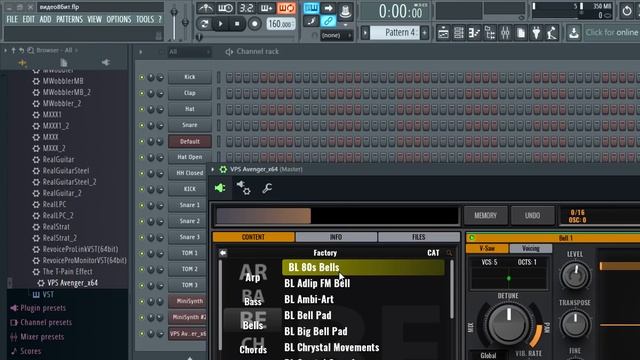Open the TOOLS menu
This screenshot has height=360, width=640.
(145, 19)
